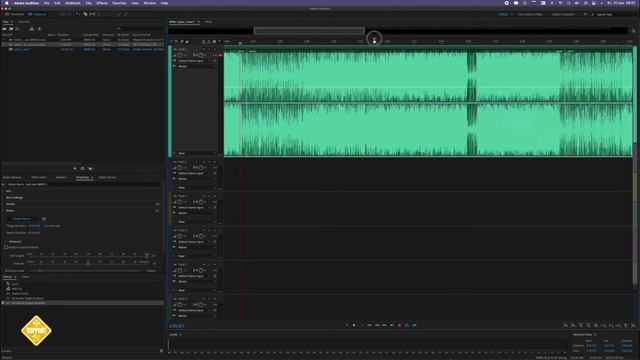Show EQ view in track controls
This screenshot has width=640, height=360.
[x=187, y=42]
